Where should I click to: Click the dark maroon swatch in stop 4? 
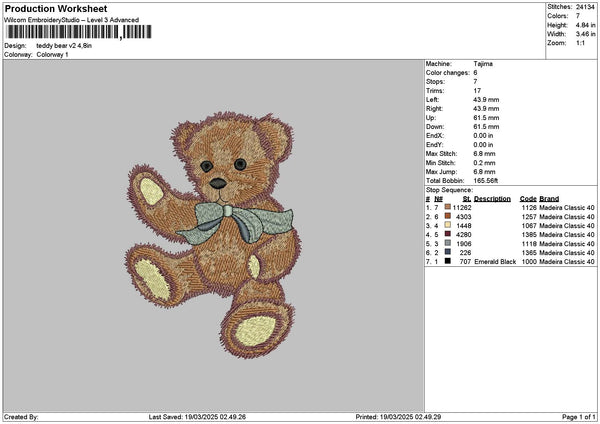pyautogui.click(x=445, y=234)
